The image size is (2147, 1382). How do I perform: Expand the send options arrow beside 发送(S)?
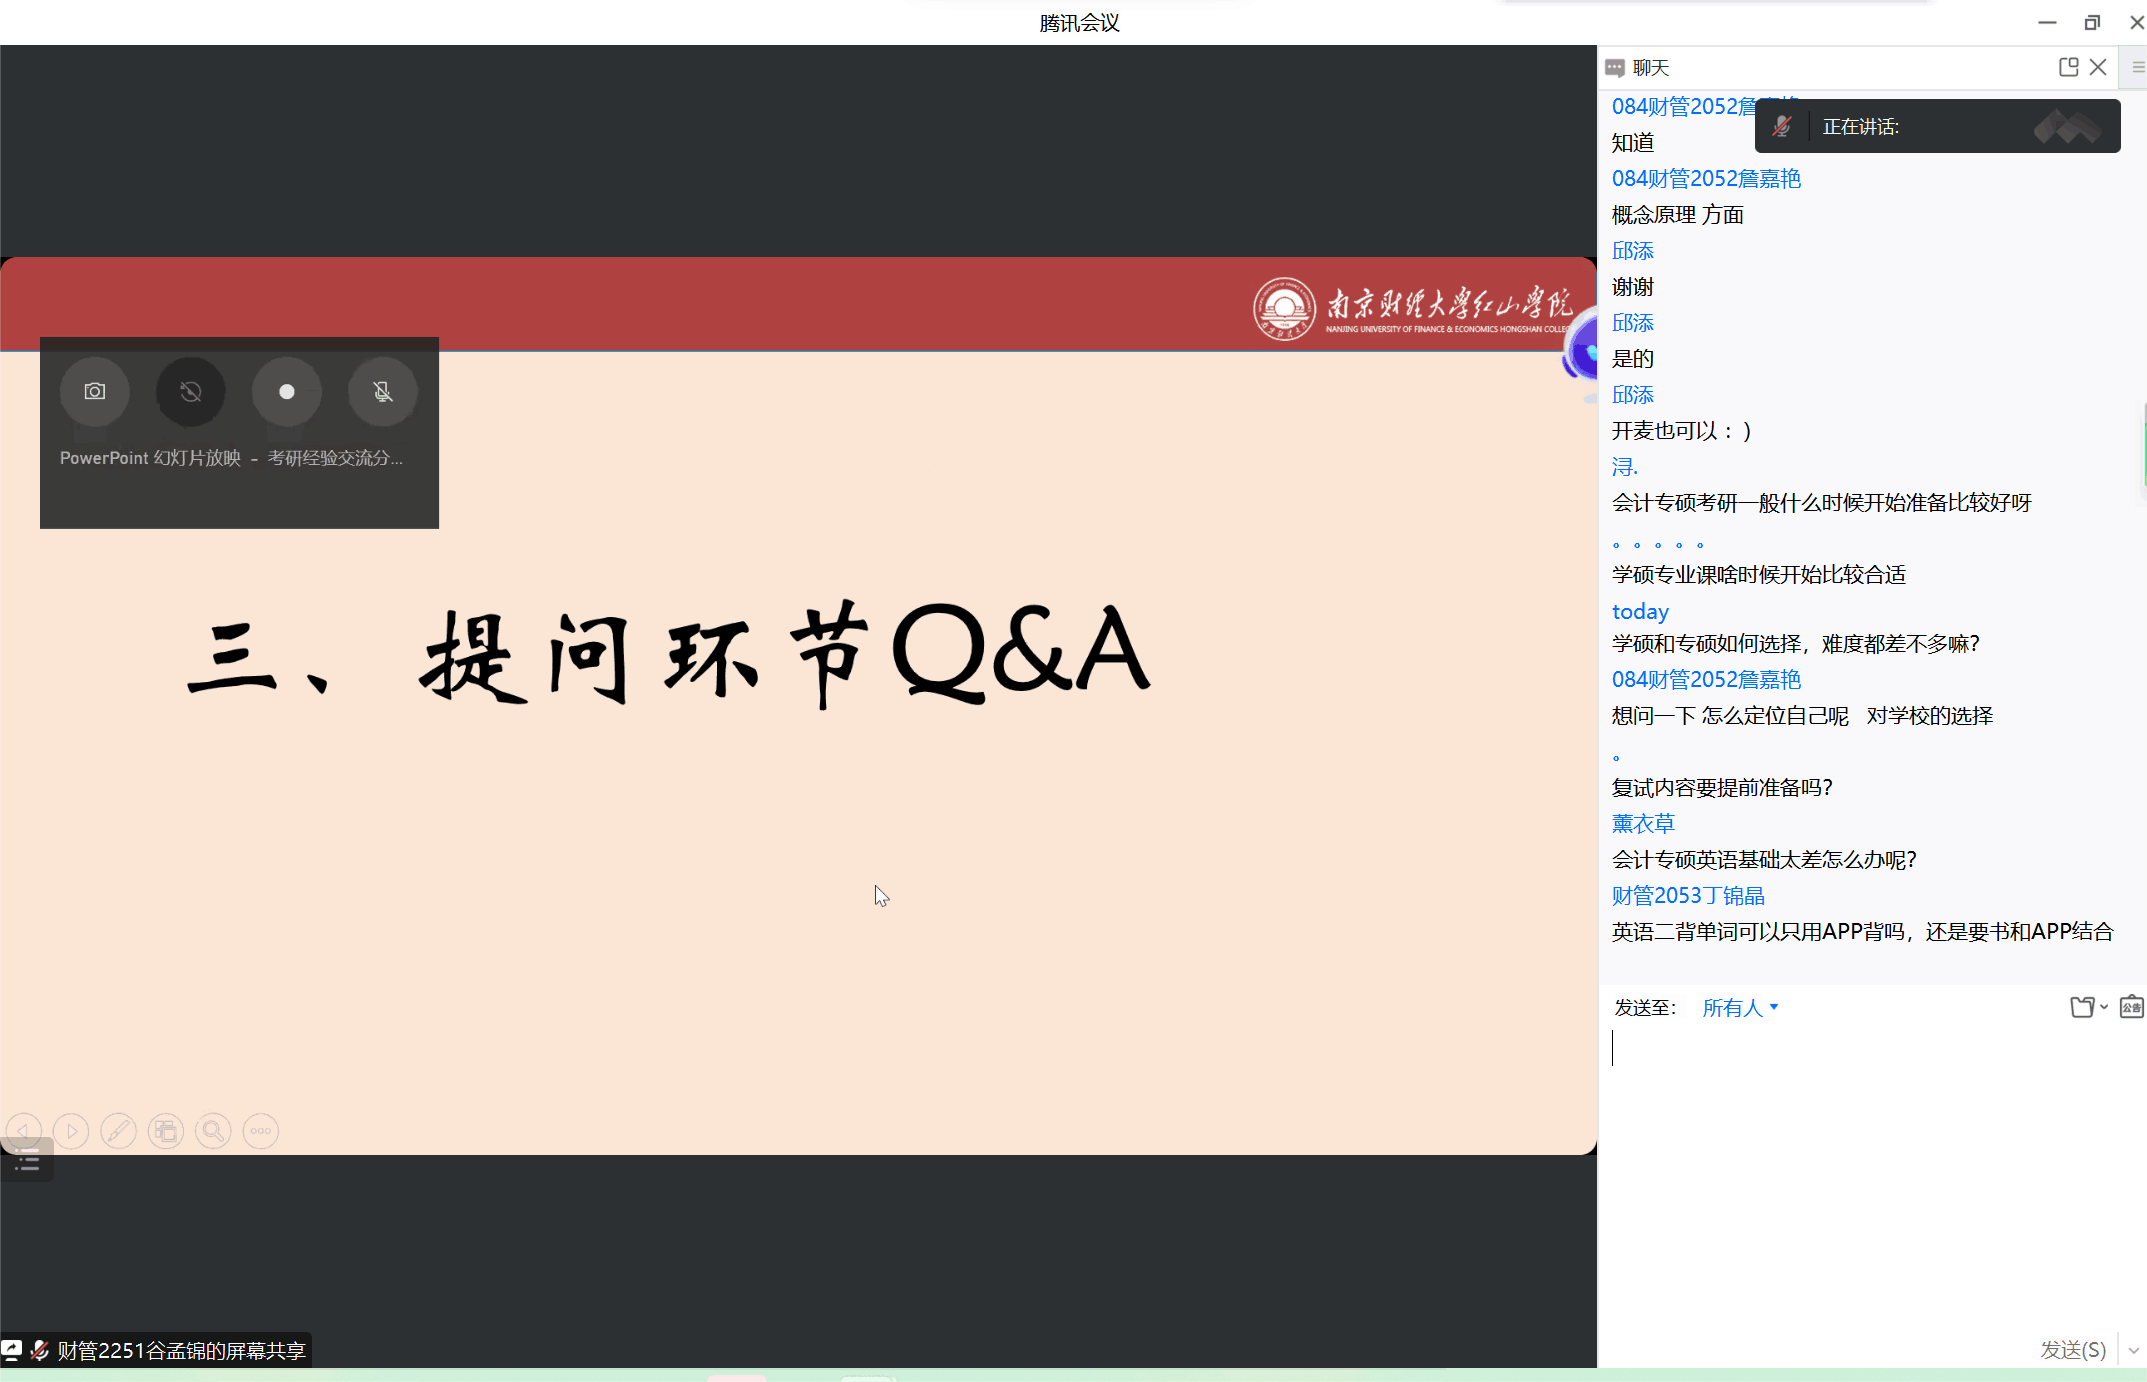click(2133, 1350)
